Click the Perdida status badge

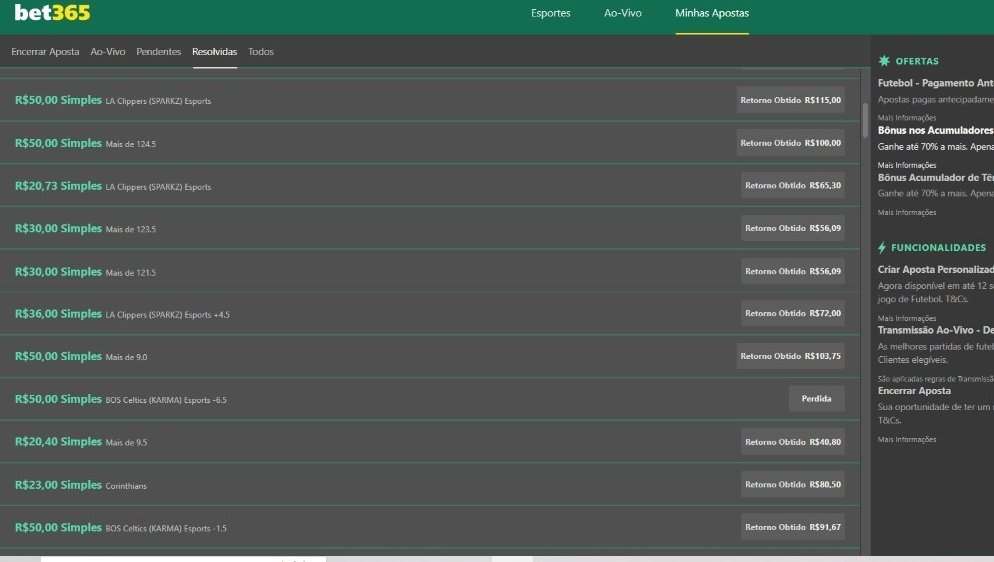click(x=816, y=399)
